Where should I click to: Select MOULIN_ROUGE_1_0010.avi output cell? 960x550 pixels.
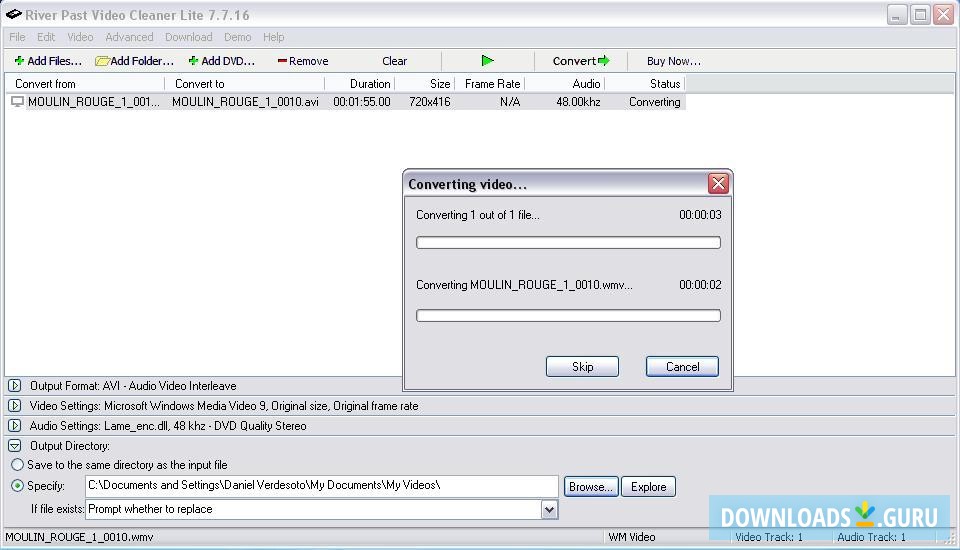(245, 102)
